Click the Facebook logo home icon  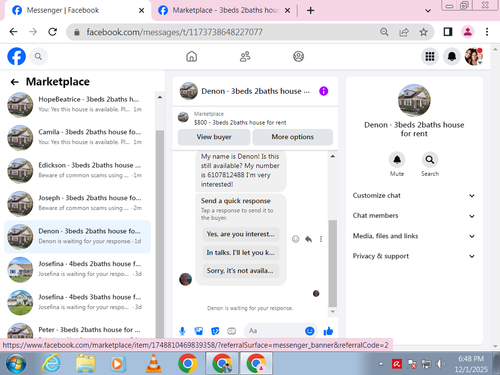point(16,56)
